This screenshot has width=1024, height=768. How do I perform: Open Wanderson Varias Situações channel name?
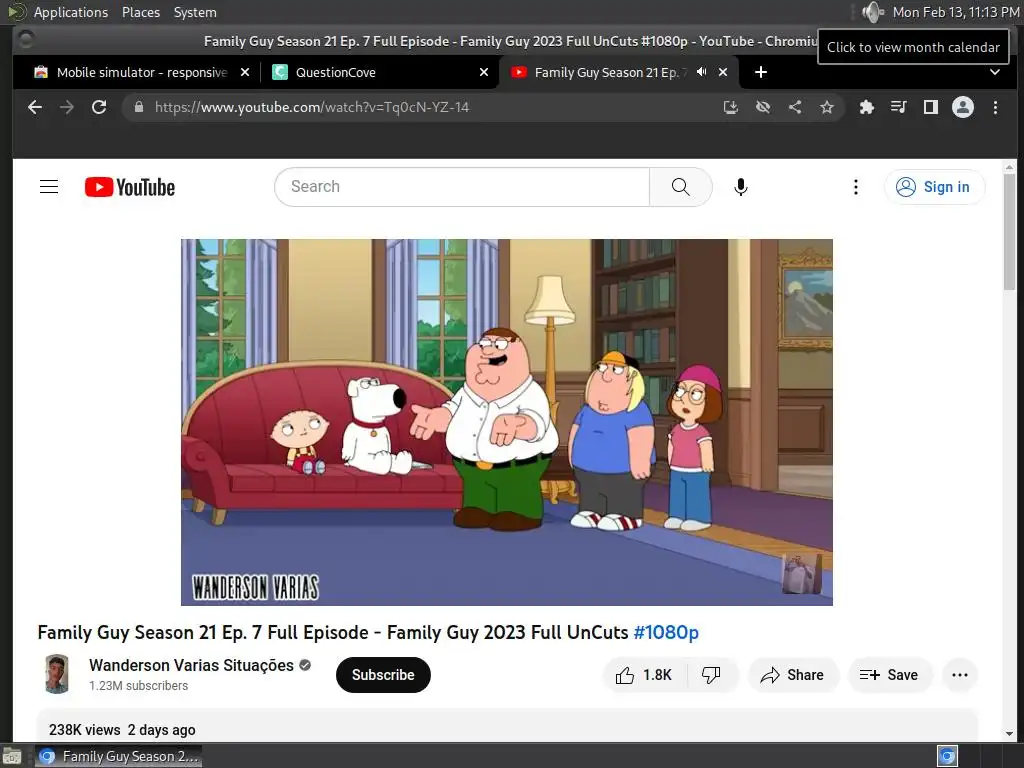191,665
